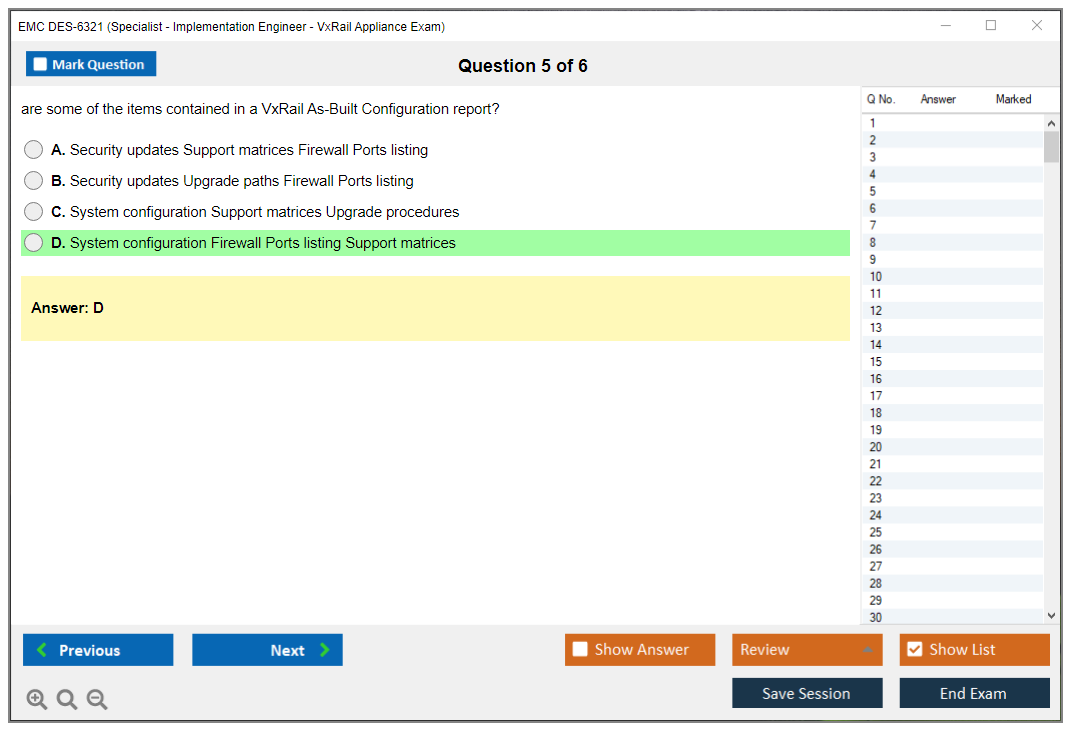Uncheck the Show List checkbox

pos(914,650)
